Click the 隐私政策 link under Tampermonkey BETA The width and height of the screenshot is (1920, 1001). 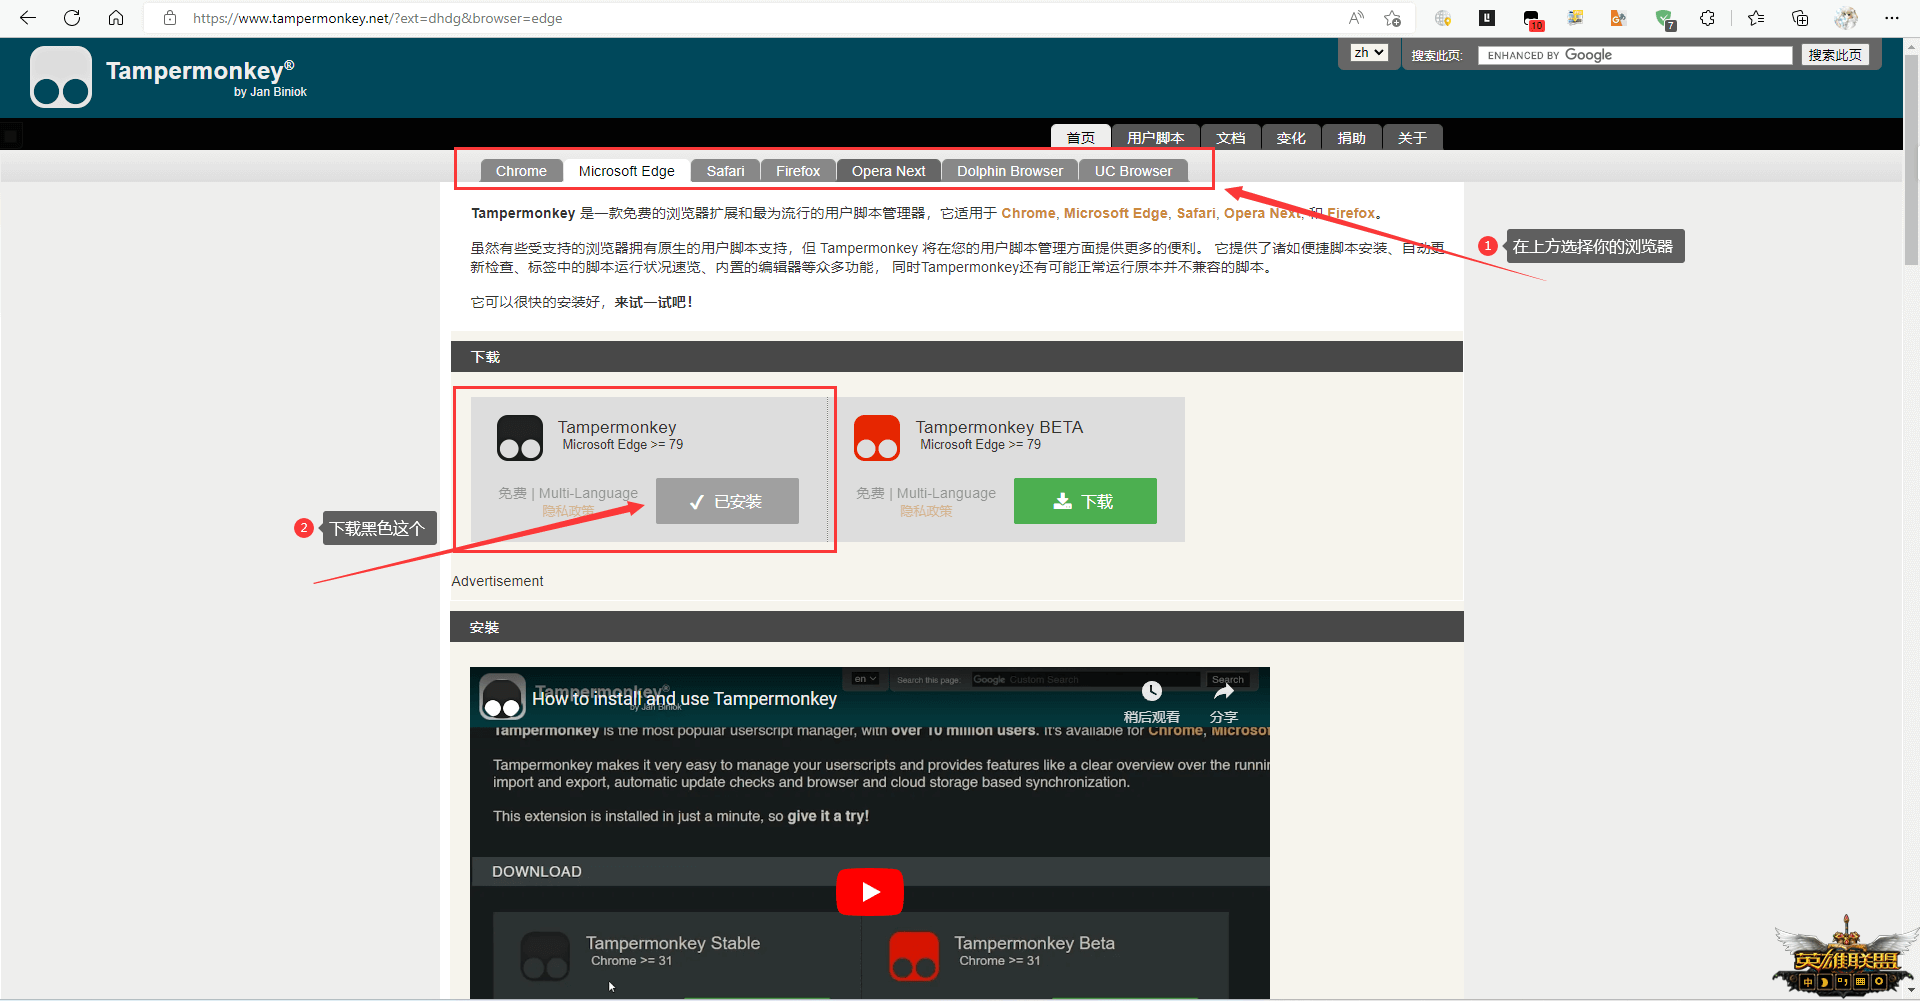pyautogui.click(x=926, y=511)
